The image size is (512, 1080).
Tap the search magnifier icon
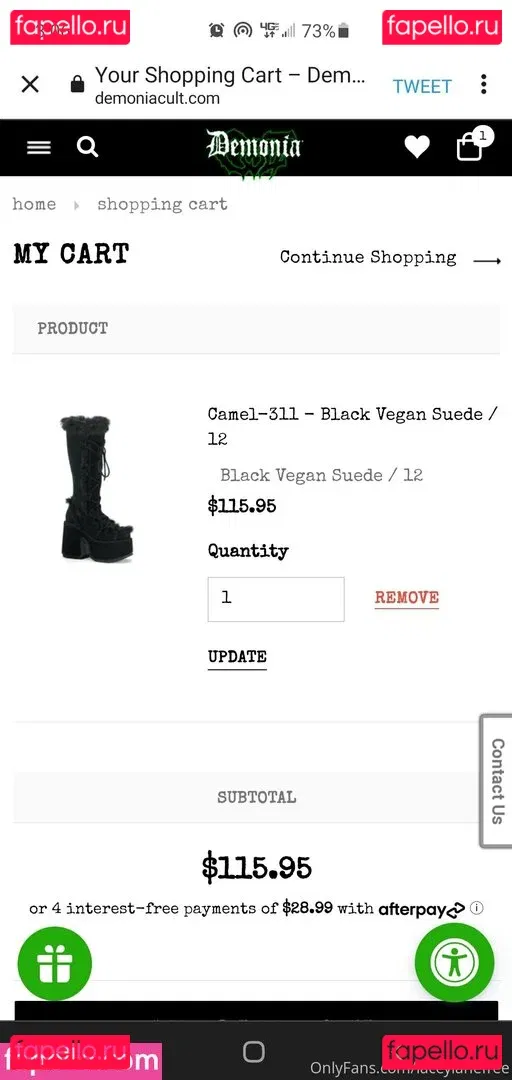tap(88, 147)
